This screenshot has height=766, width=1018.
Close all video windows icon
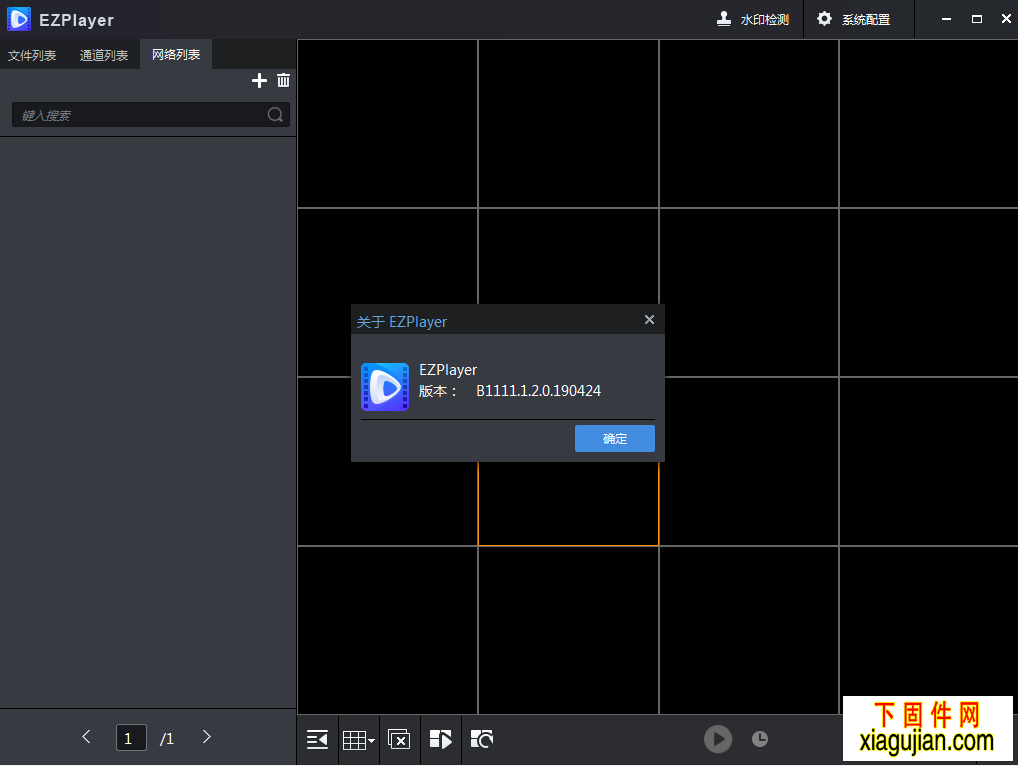399,739
